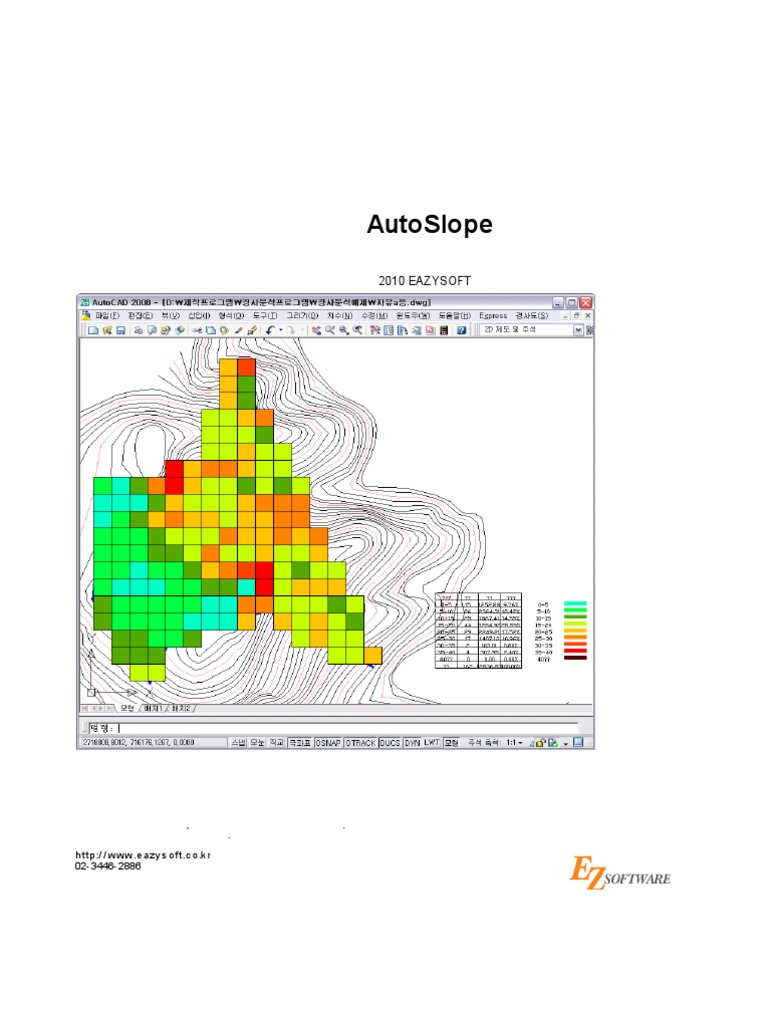
Task: Click the slope statistics table
Action: [479, 631]
